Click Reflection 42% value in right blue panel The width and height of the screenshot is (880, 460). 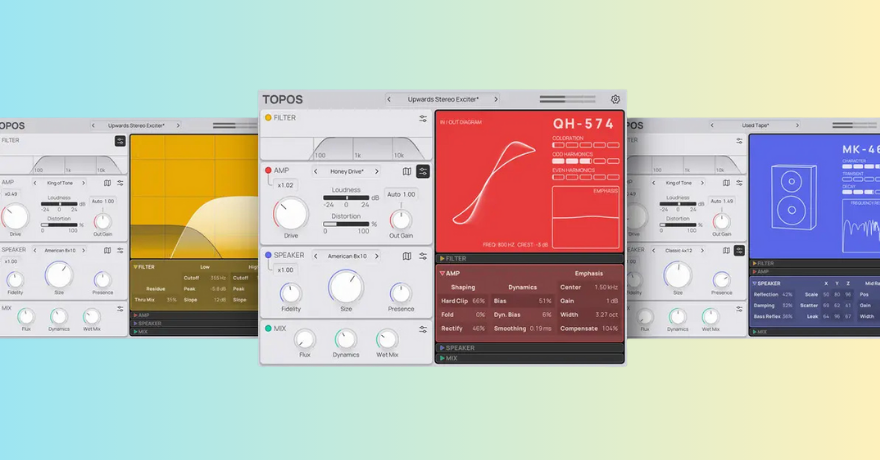click(x=787, y=295)
